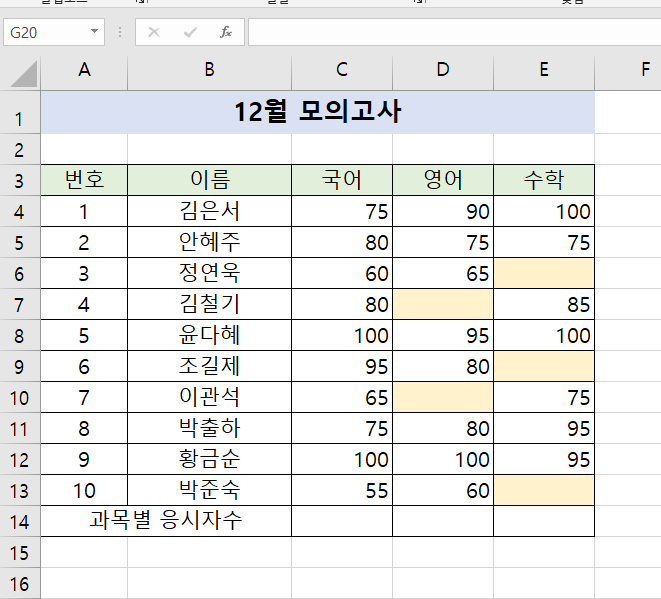Click the 영어 header cell
This screenshot has width=661, height=599.
(x=443, y=180)
